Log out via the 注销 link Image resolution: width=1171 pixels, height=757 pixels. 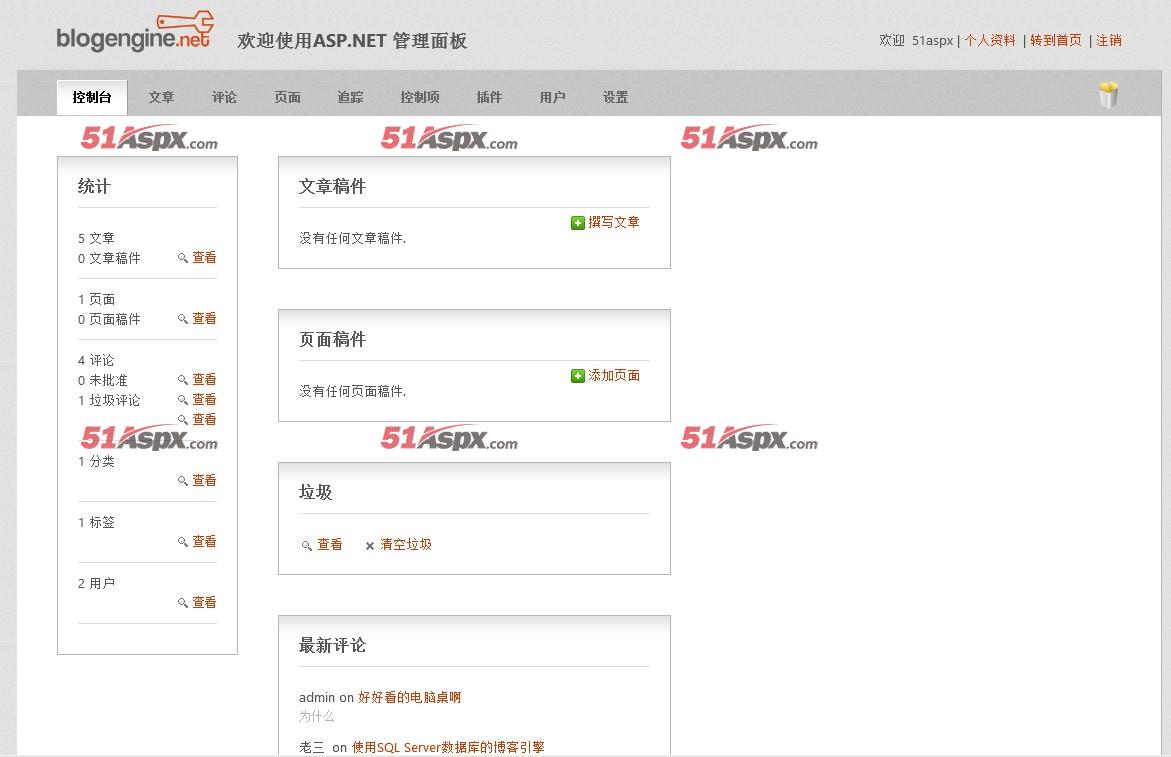point(1108,41)
